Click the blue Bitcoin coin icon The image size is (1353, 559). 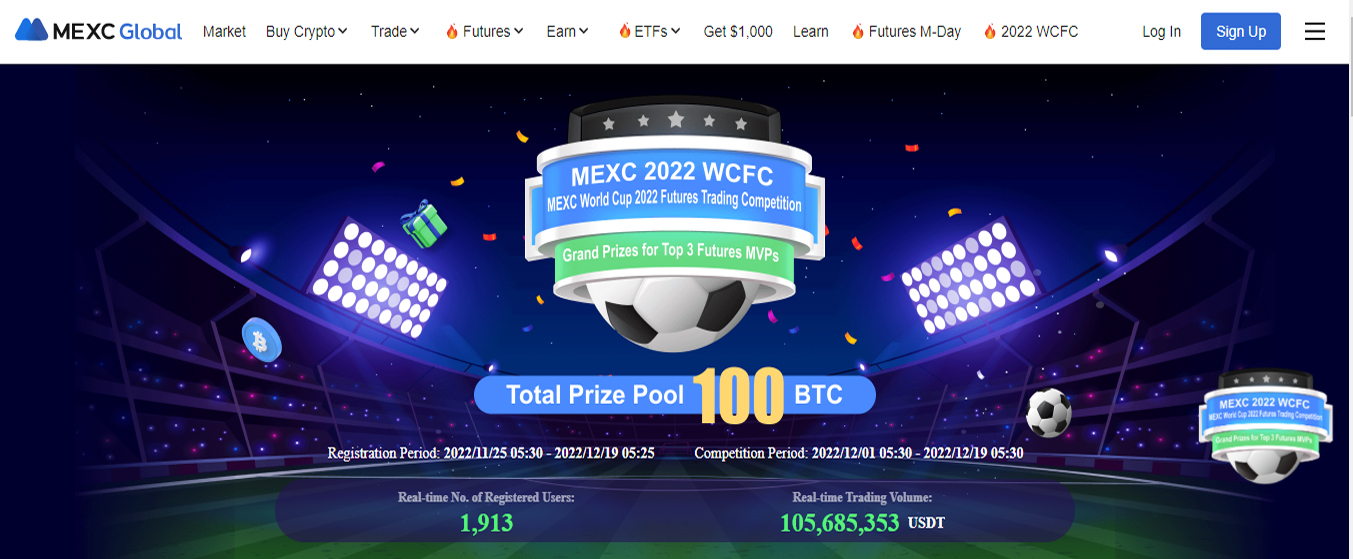[x=261, y=340]
